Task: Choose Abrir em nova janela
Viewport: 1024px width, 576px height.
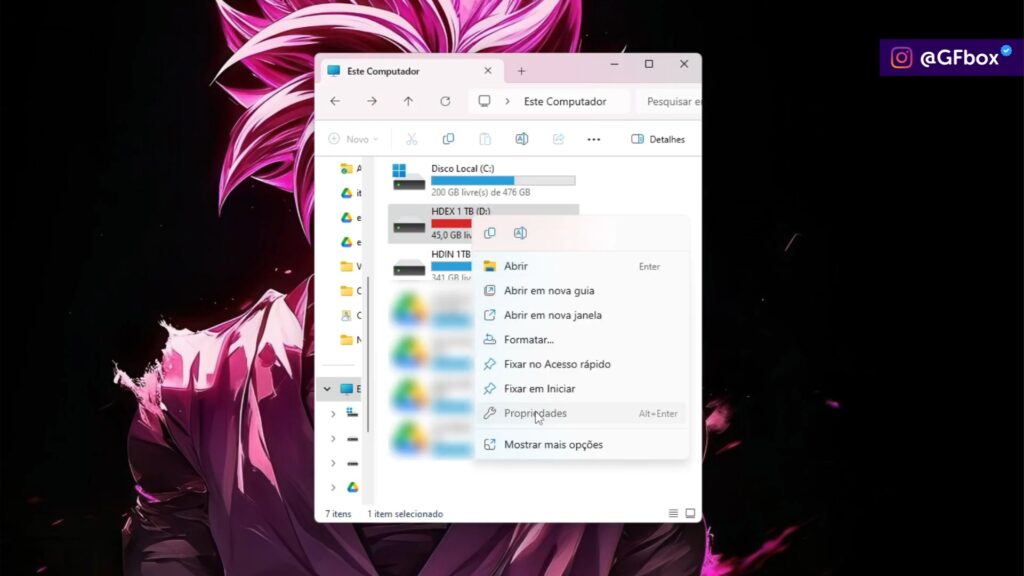Action: [x=581, y=315]
